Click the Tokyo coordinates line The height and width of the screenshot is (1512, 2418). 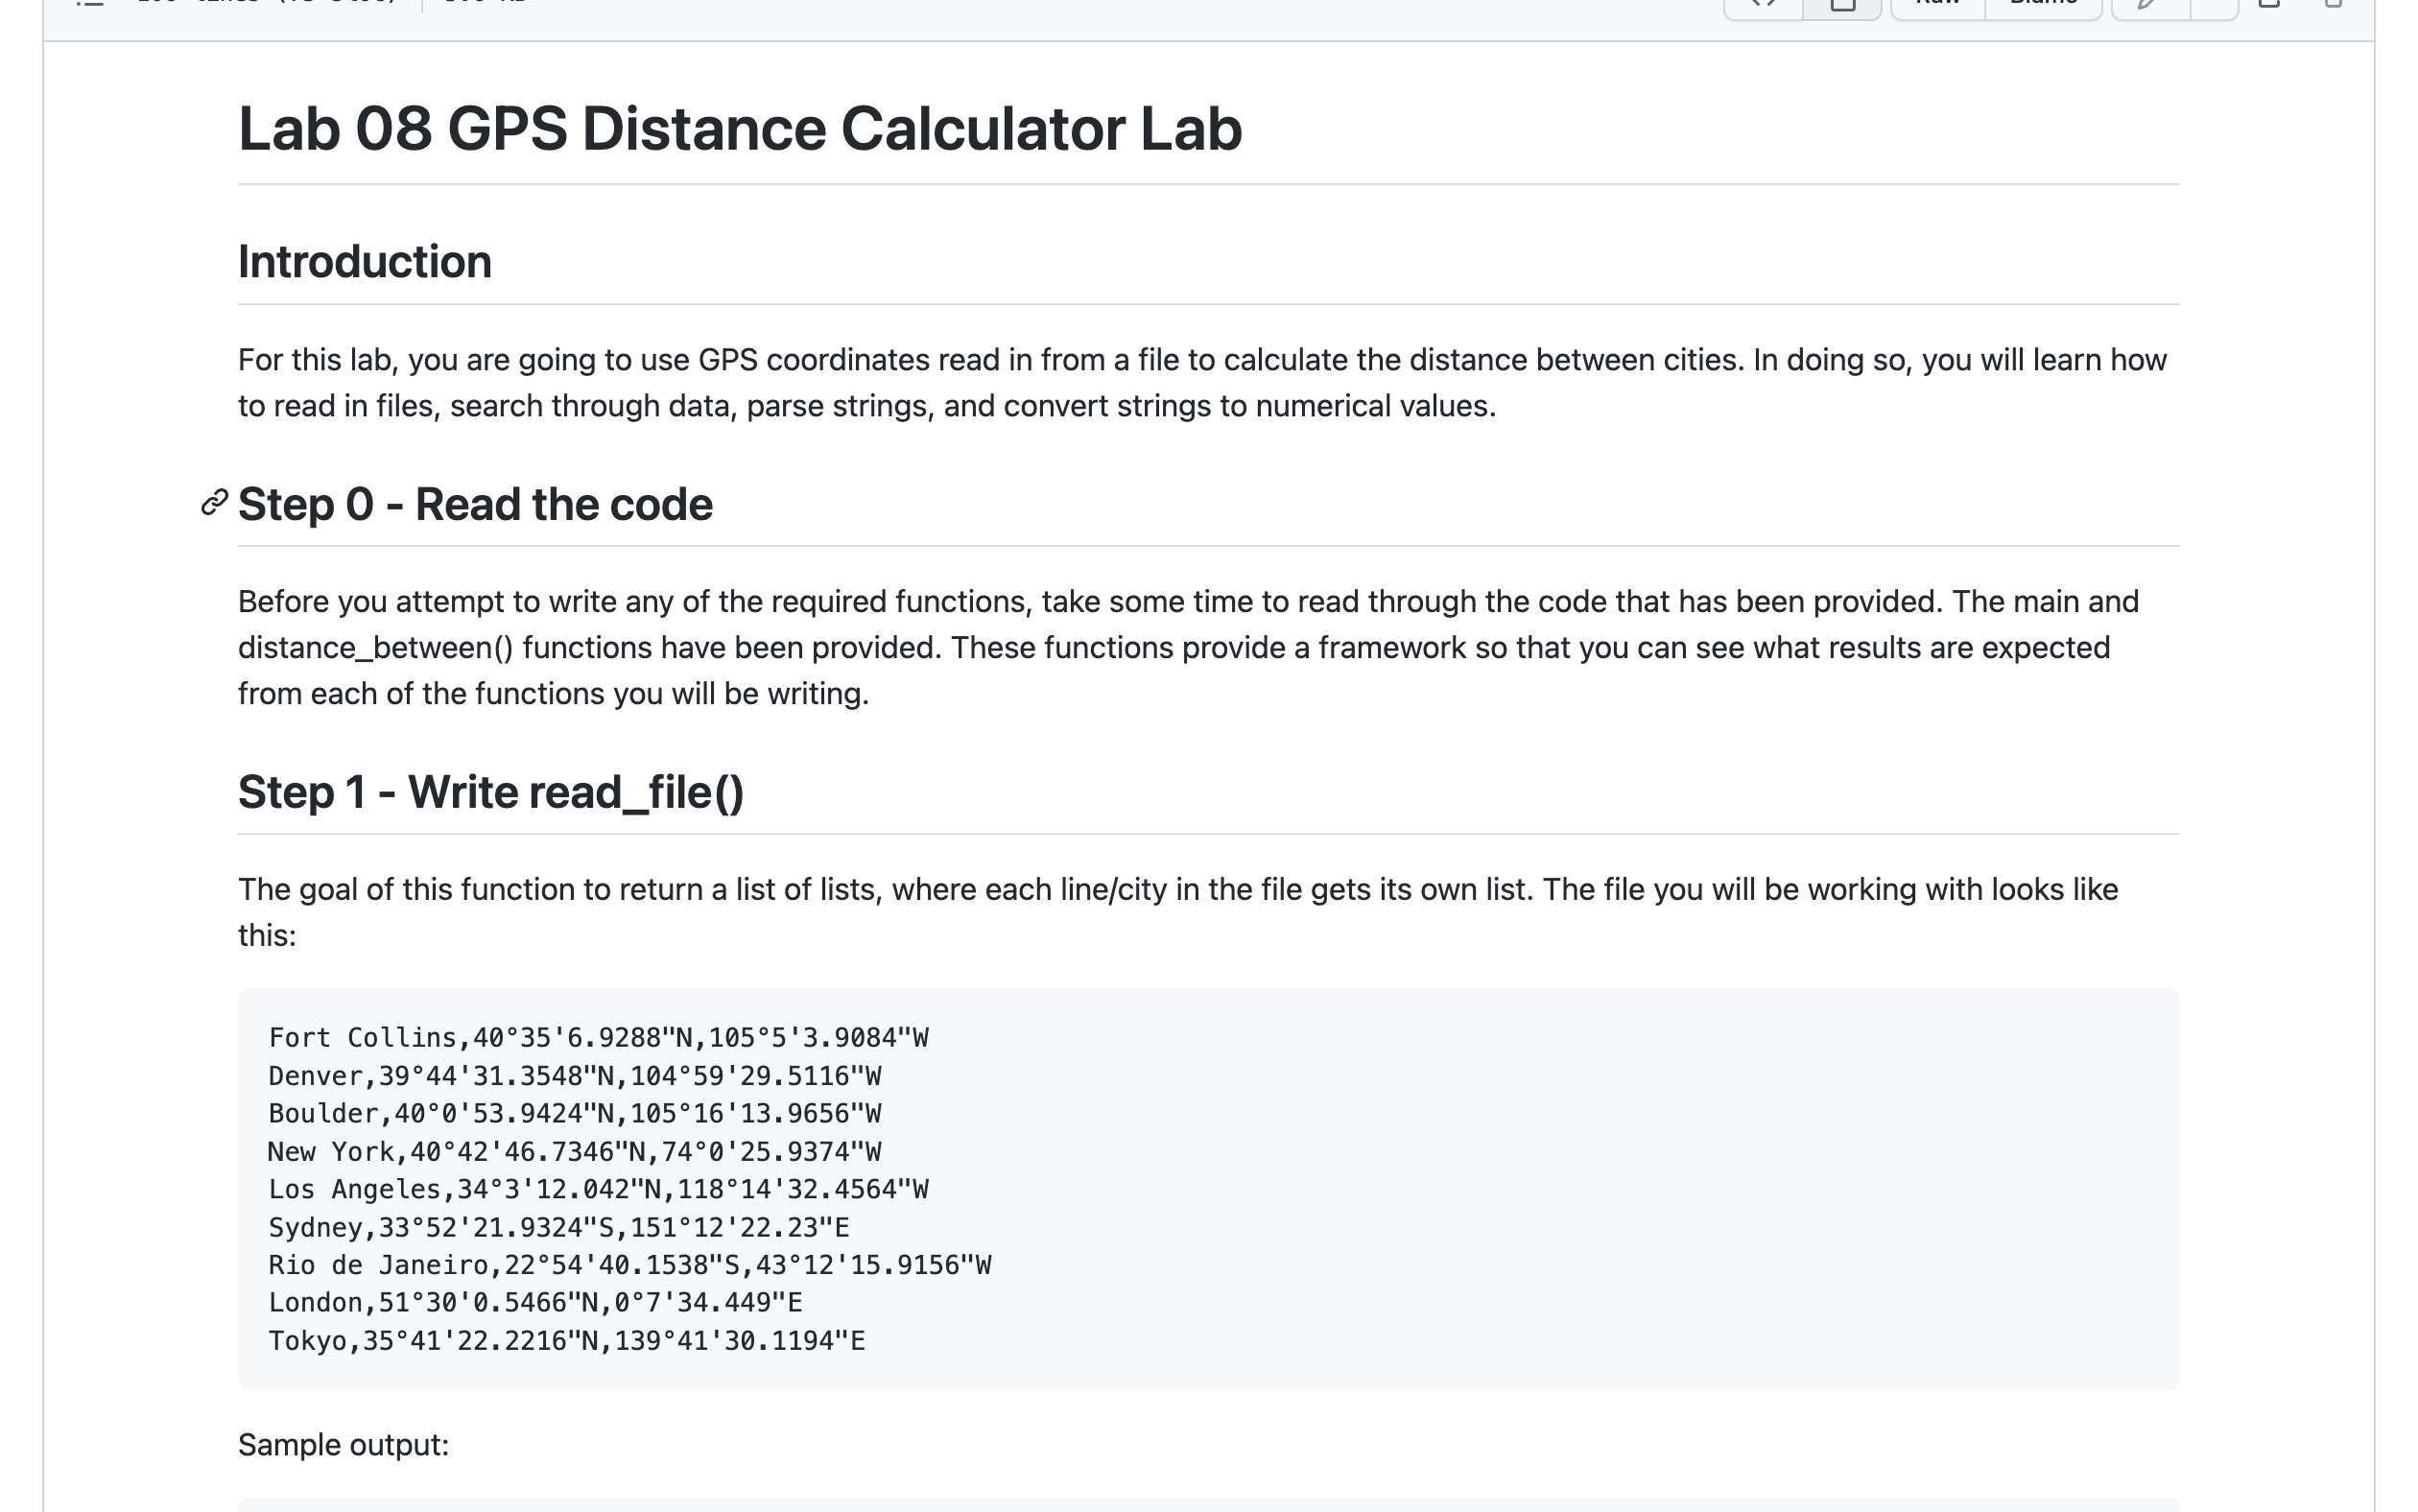click(x=566, y=1341)
